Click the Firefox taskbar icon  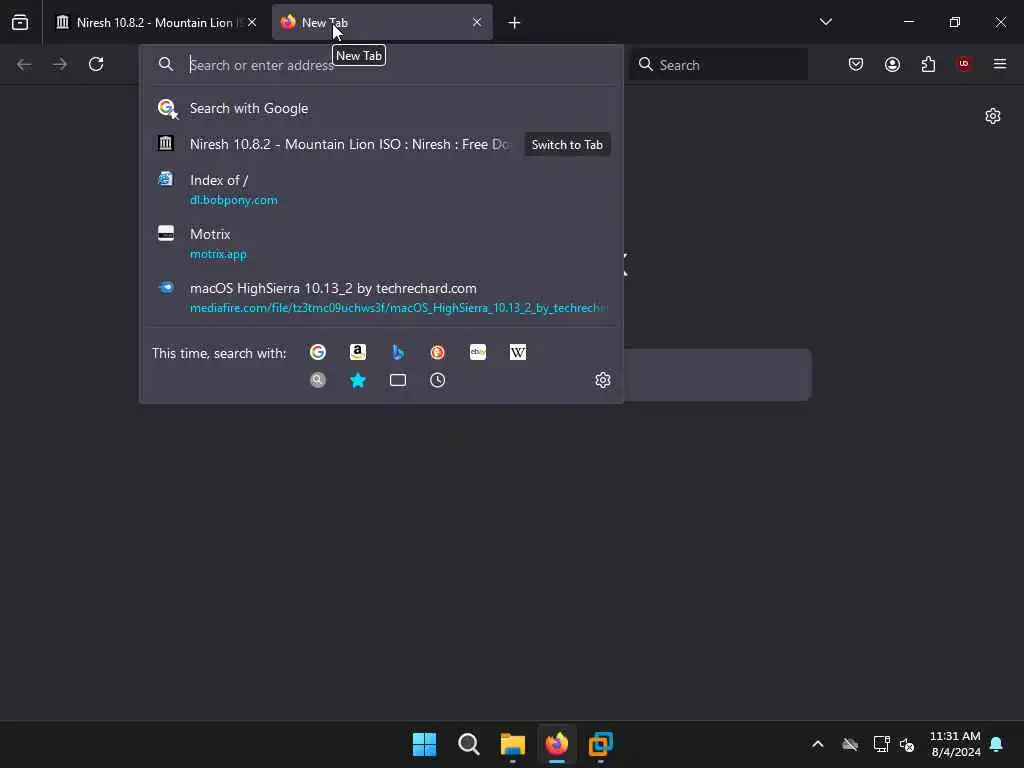point(556,744)
